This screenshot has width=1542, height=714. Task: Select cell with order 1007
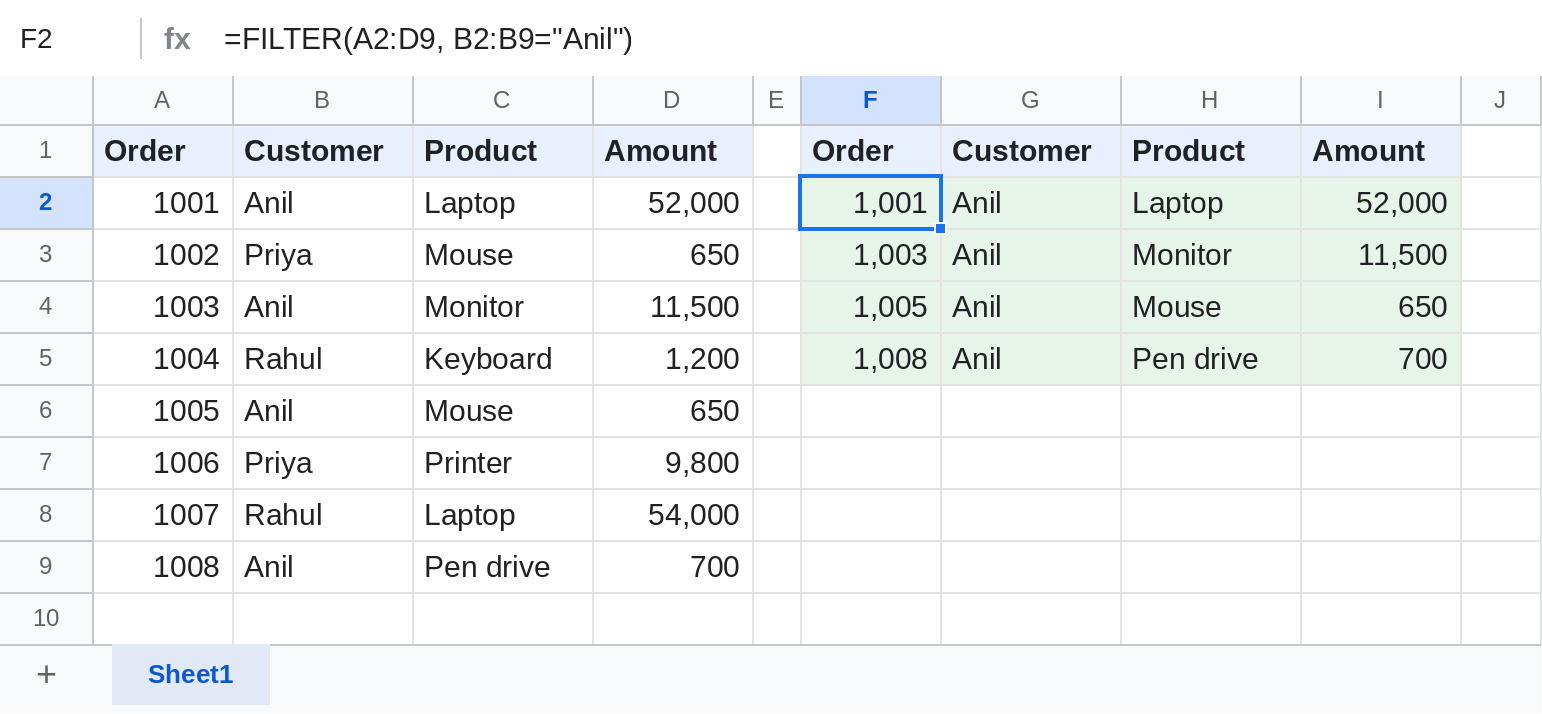tap(163, 515)
